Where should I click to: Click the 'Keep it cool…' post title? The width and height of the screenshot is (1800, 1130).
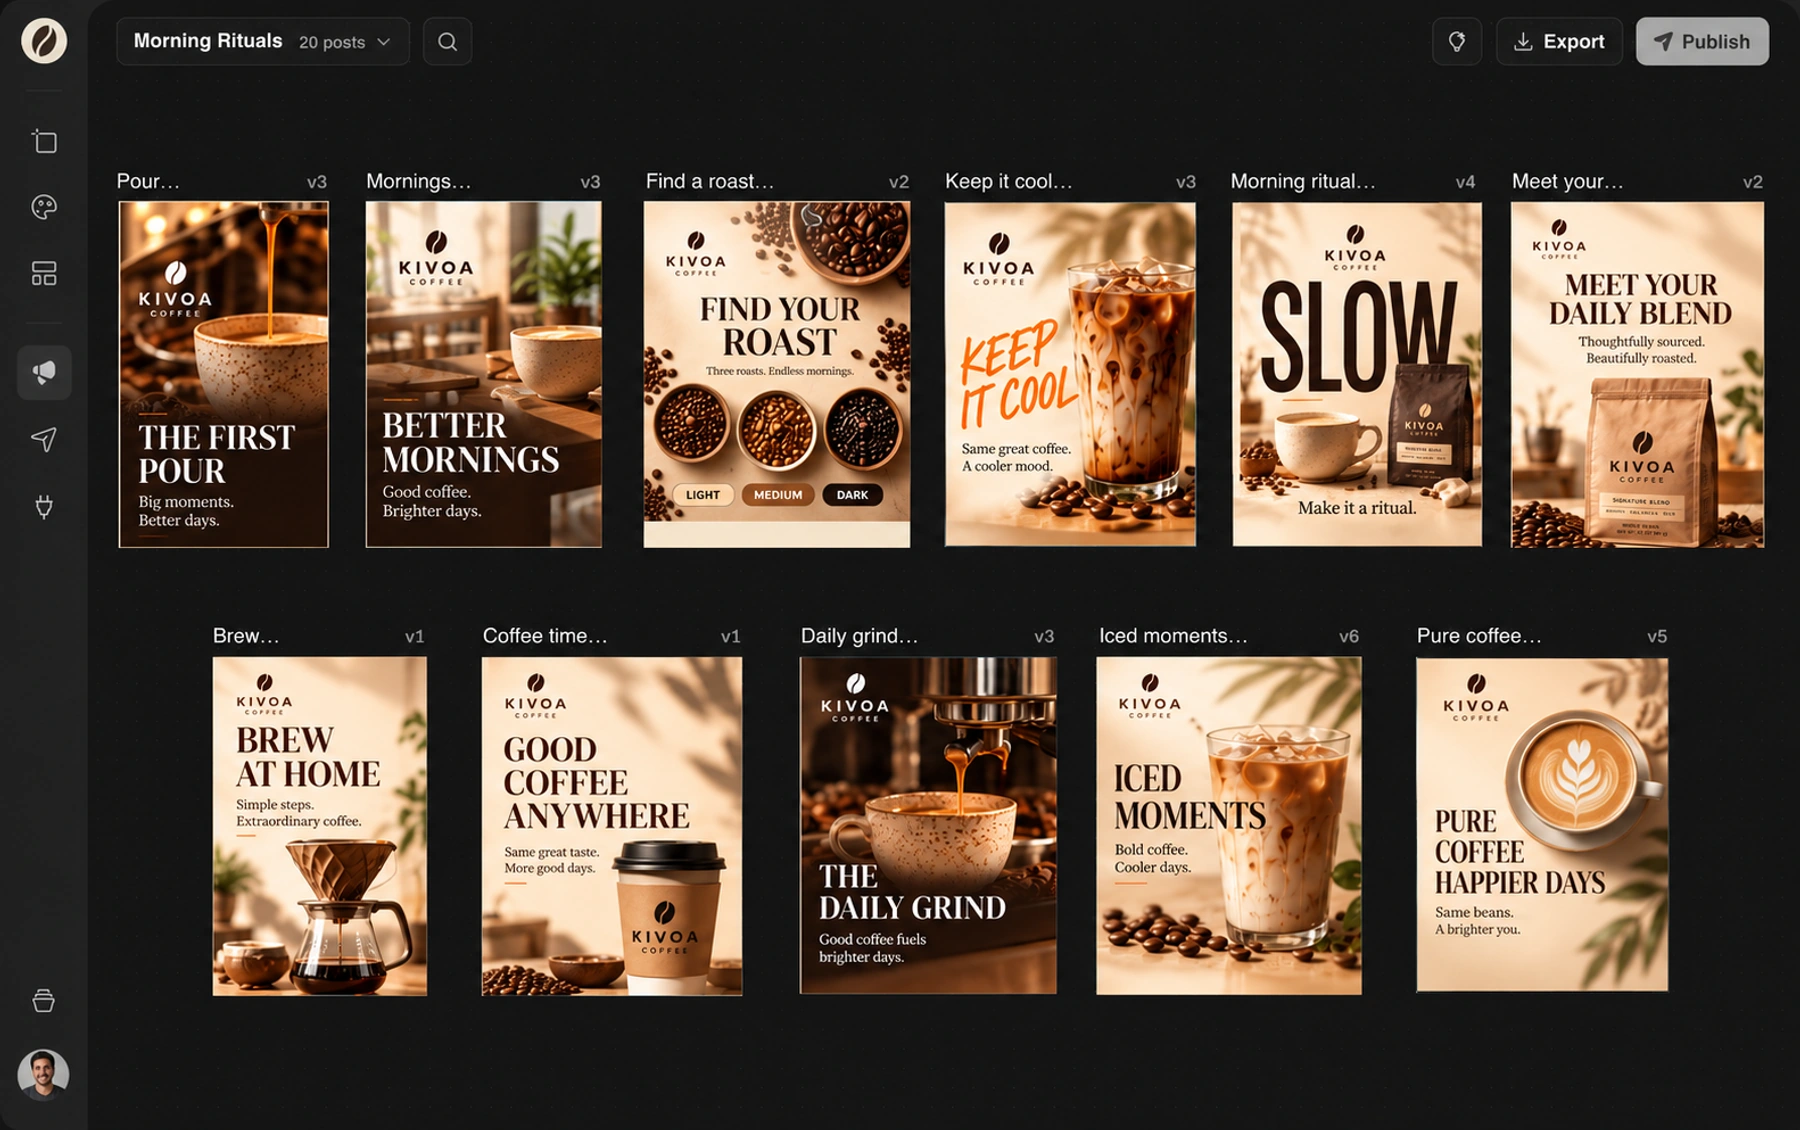[x=1009, y=181]
